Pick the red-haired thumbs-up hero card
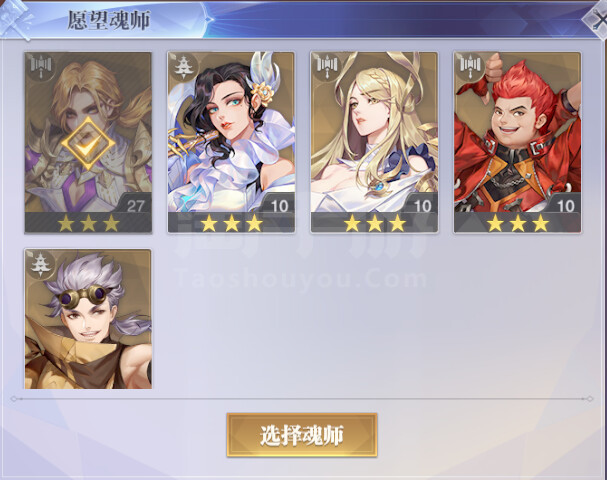 tap(517, 142)
